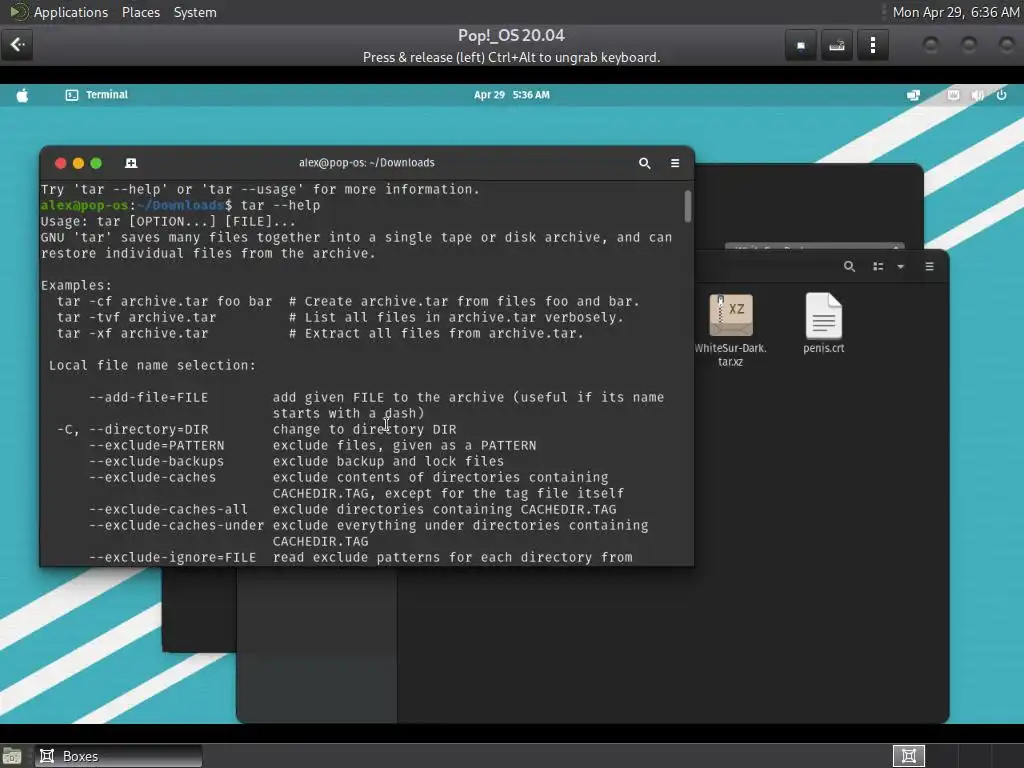Click 'change to directory DIR' description

point(364,429)
